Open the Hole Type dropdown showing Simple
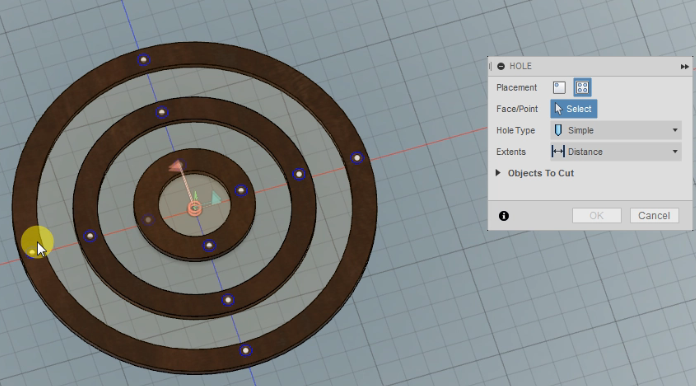This screenshot has width=696, height=386. click(616, 130)
